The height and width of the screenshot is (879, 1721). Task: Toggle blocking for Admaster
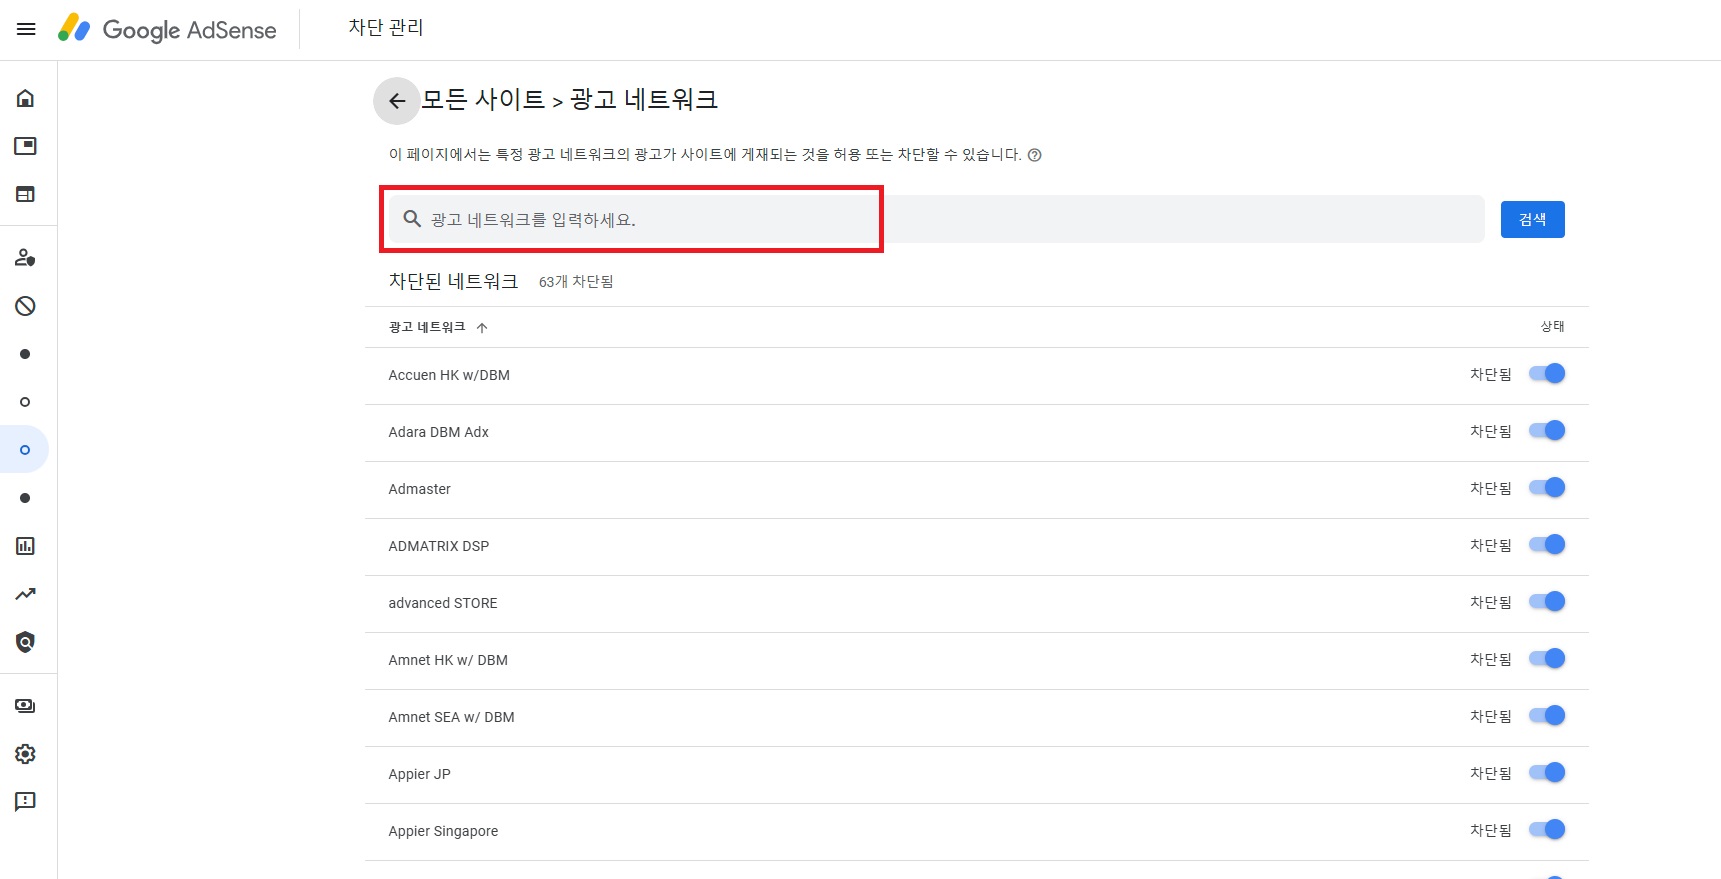pyautogui.click(x=1547, y=488)
